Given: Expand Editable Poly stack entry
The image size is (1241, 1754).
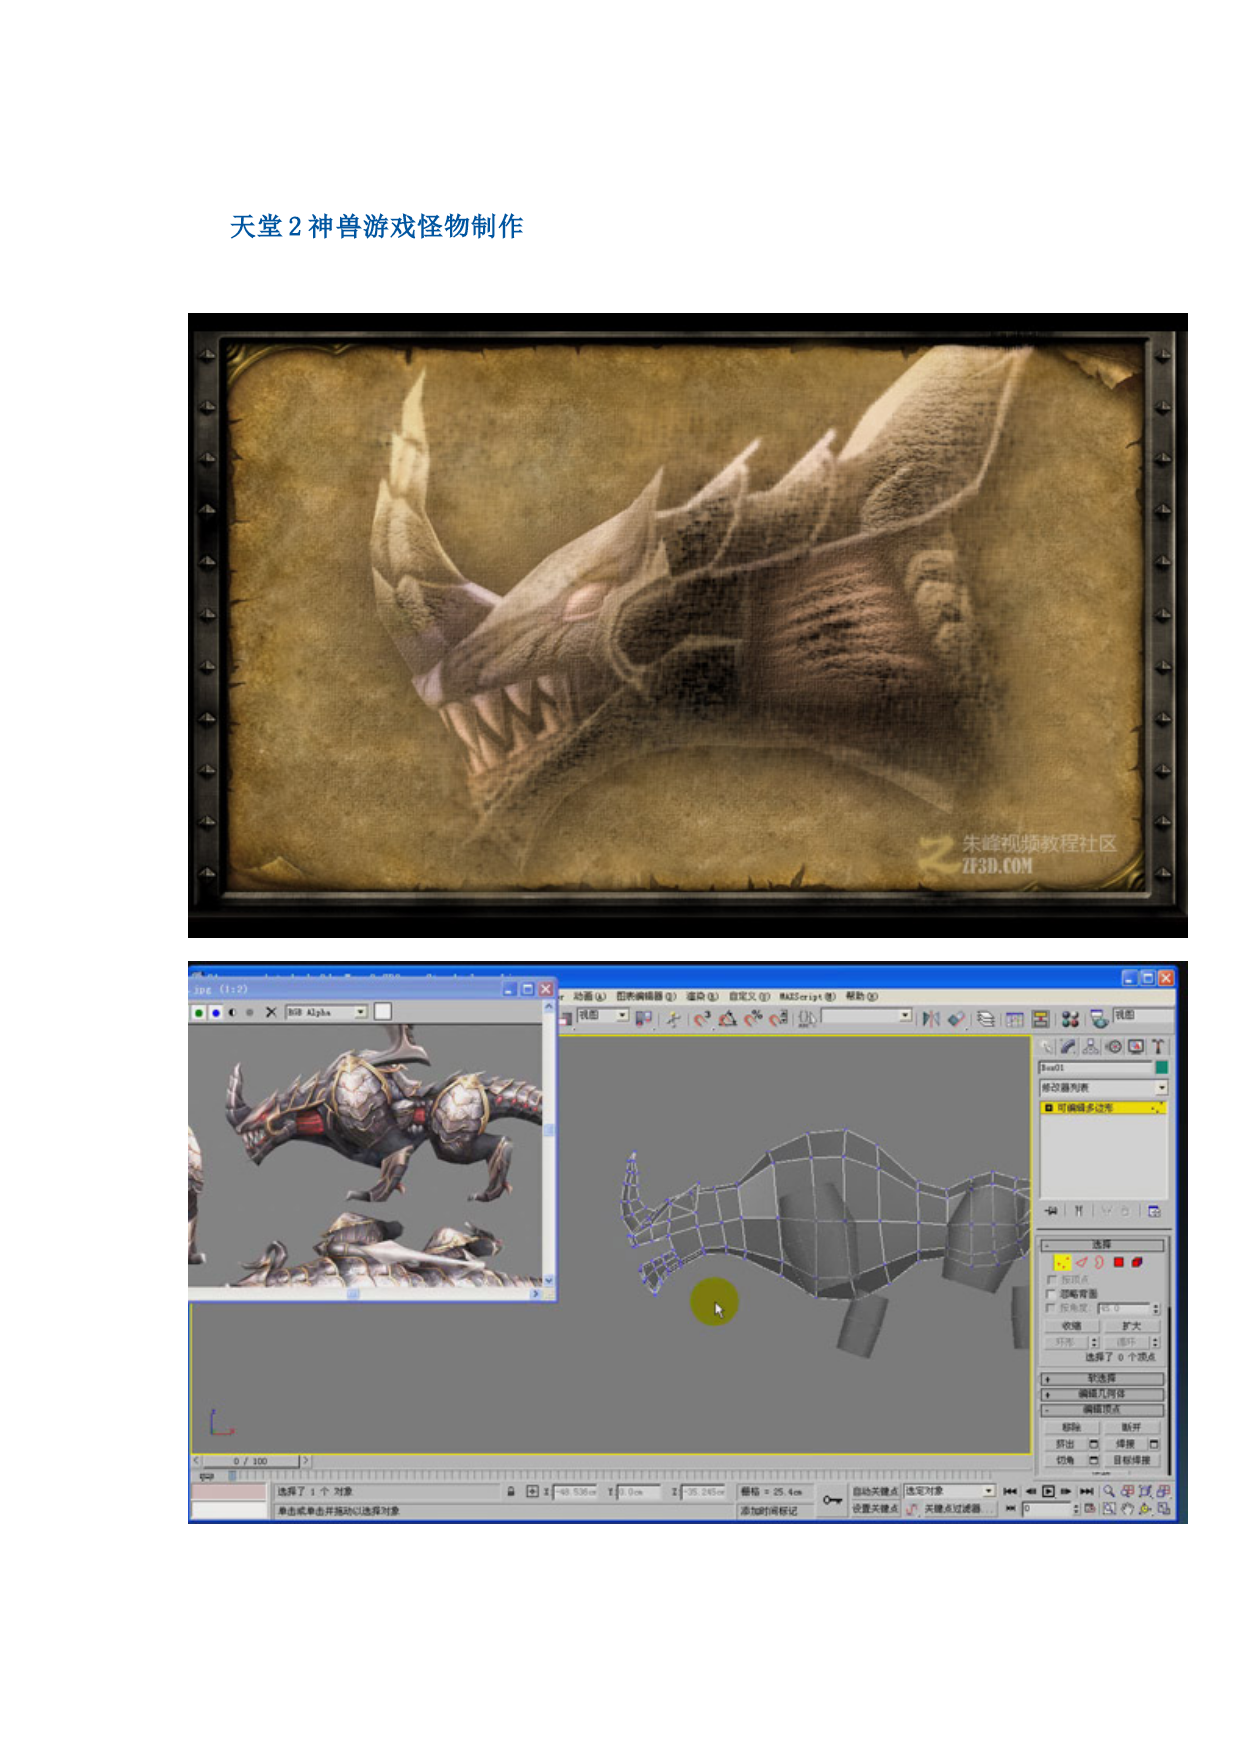Looking at the screenshot, I should pyautogui.click(x=1049, y=1108).
